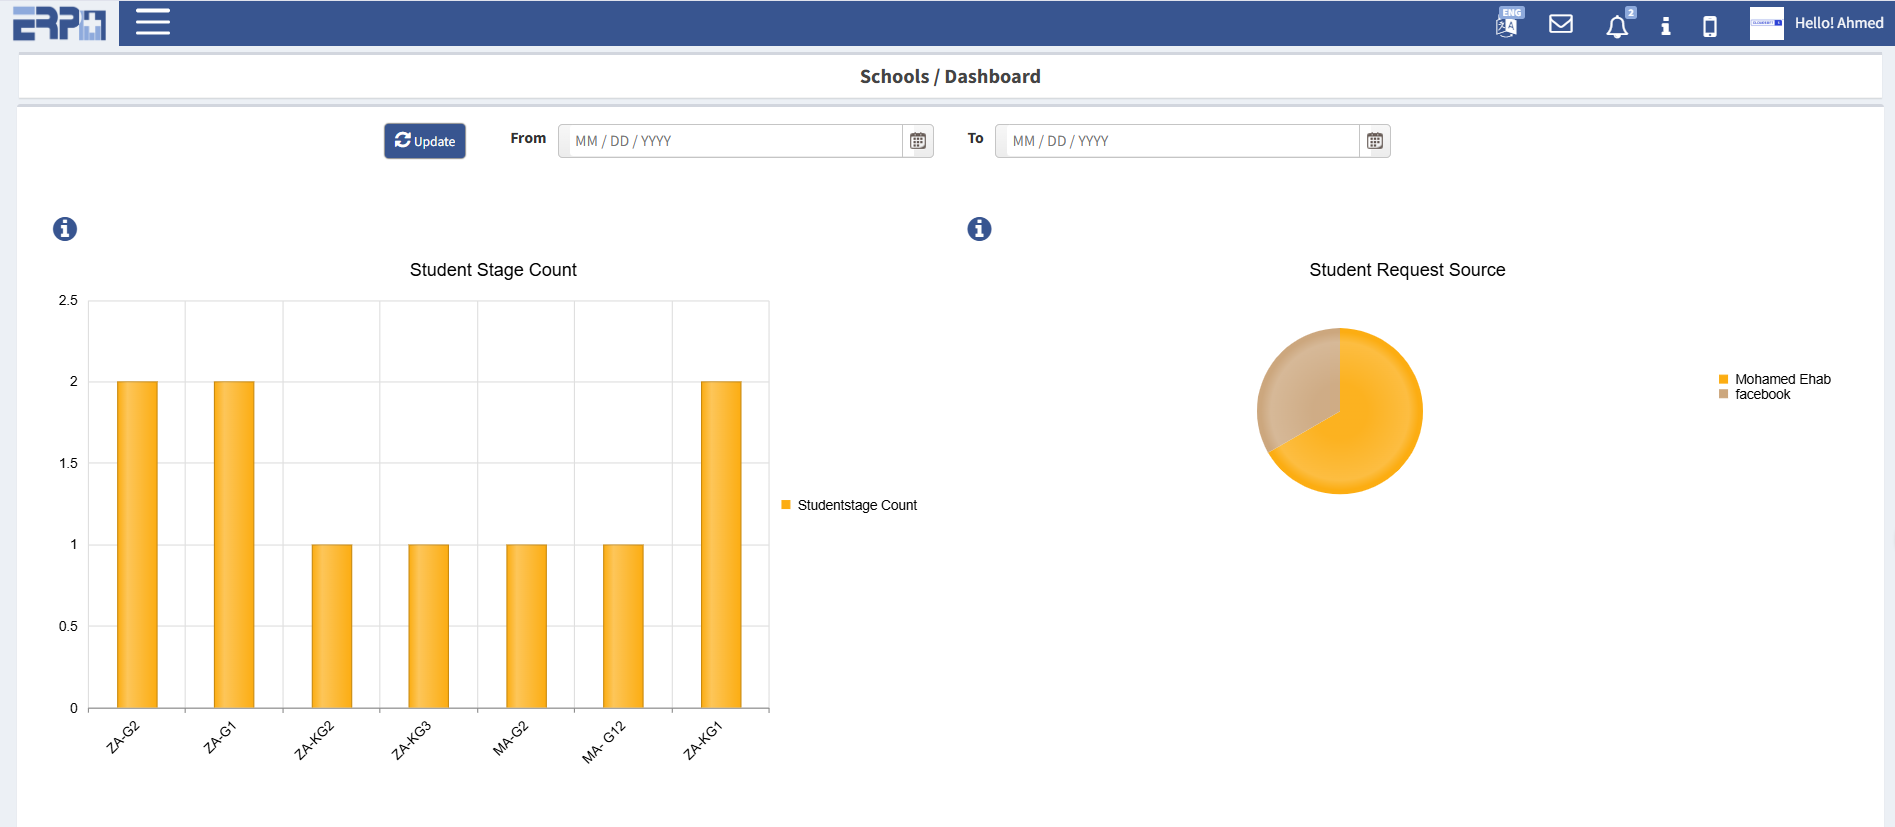Click the From date input field
The image size is (1895, 827).
730,141
